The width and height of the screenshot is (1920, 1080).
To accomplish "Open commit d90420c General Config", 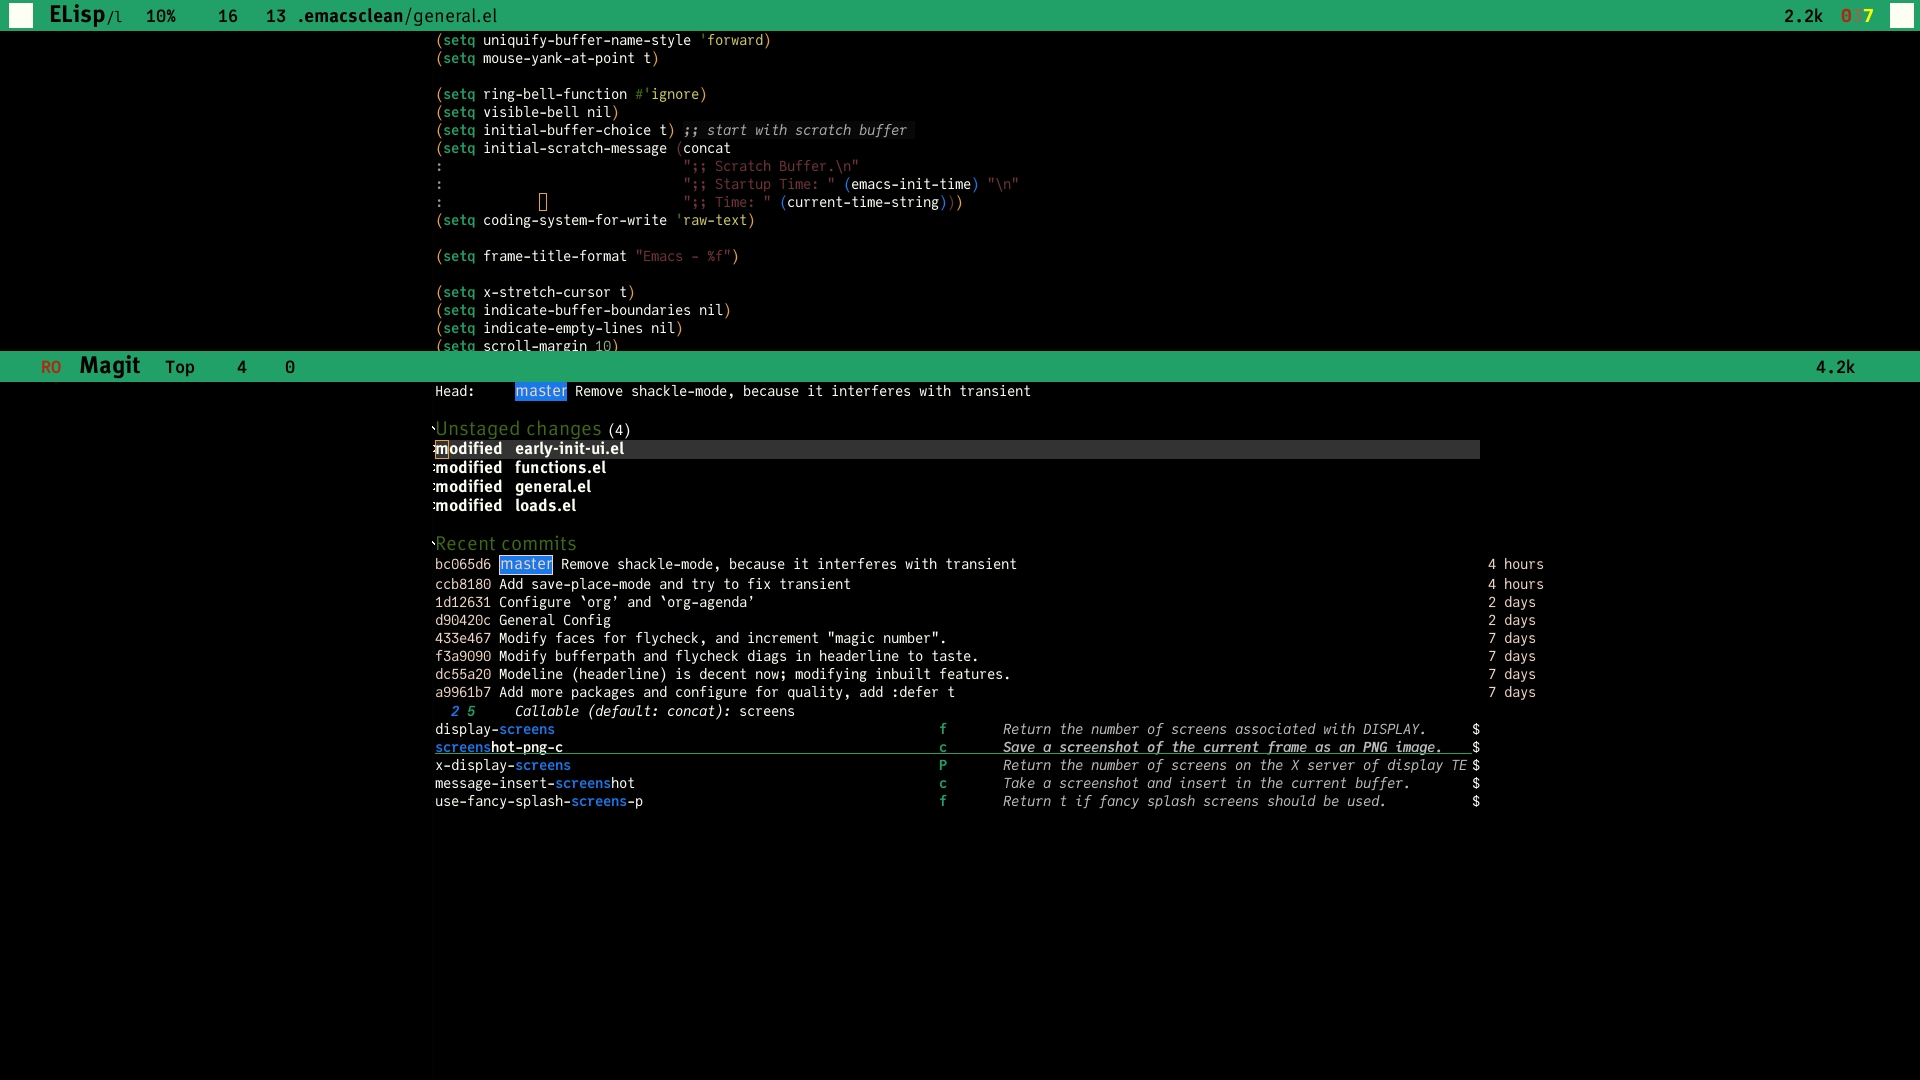I will 554,621.
